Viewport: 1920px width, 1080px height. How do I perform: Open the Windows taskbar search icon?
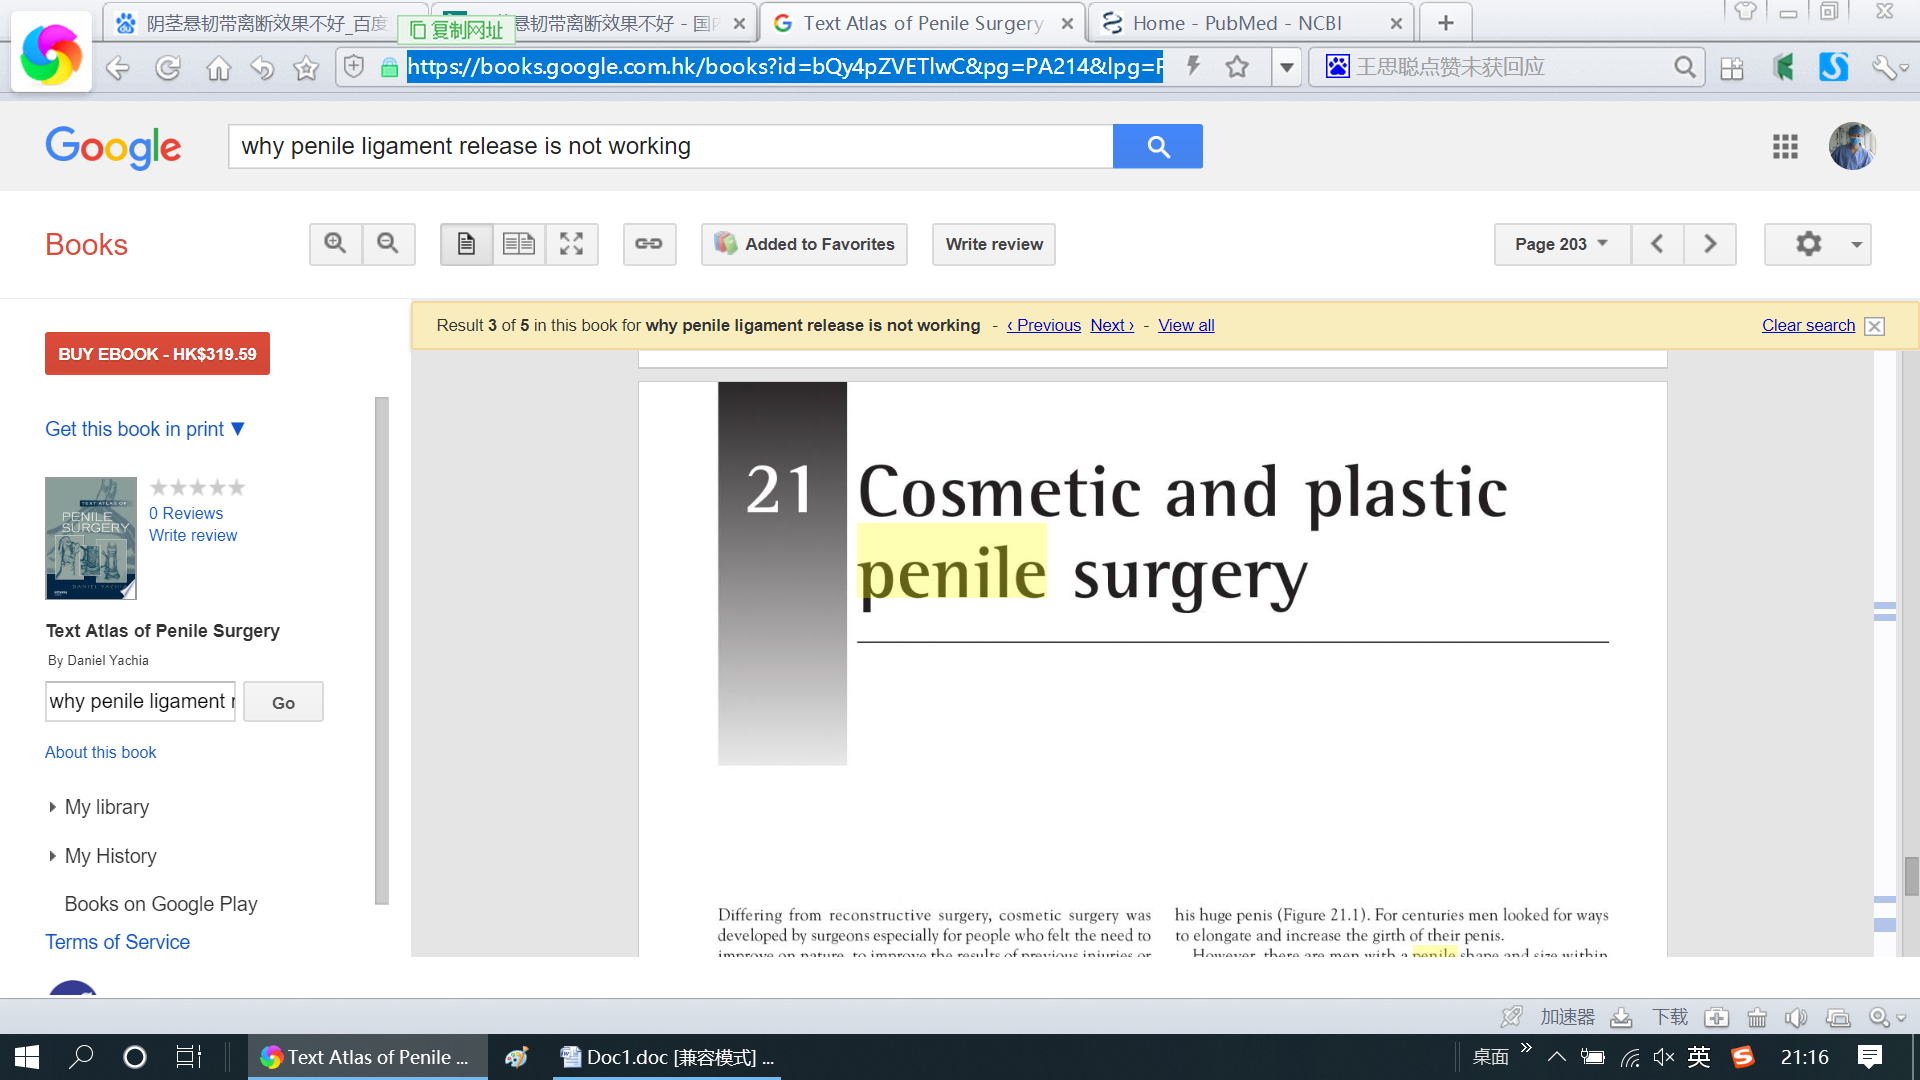click(x=81, y=1057)
